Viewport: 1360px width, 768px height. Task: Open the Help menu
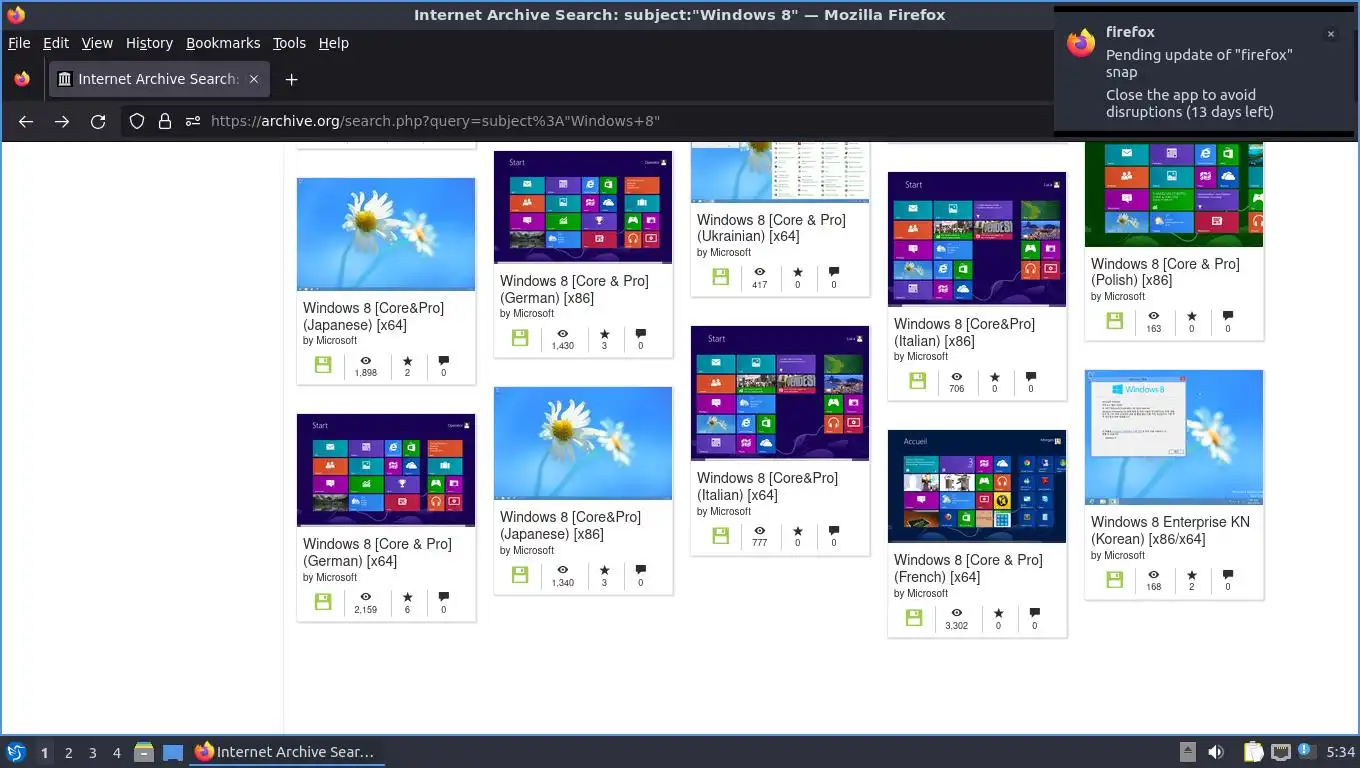coord(334,43)
